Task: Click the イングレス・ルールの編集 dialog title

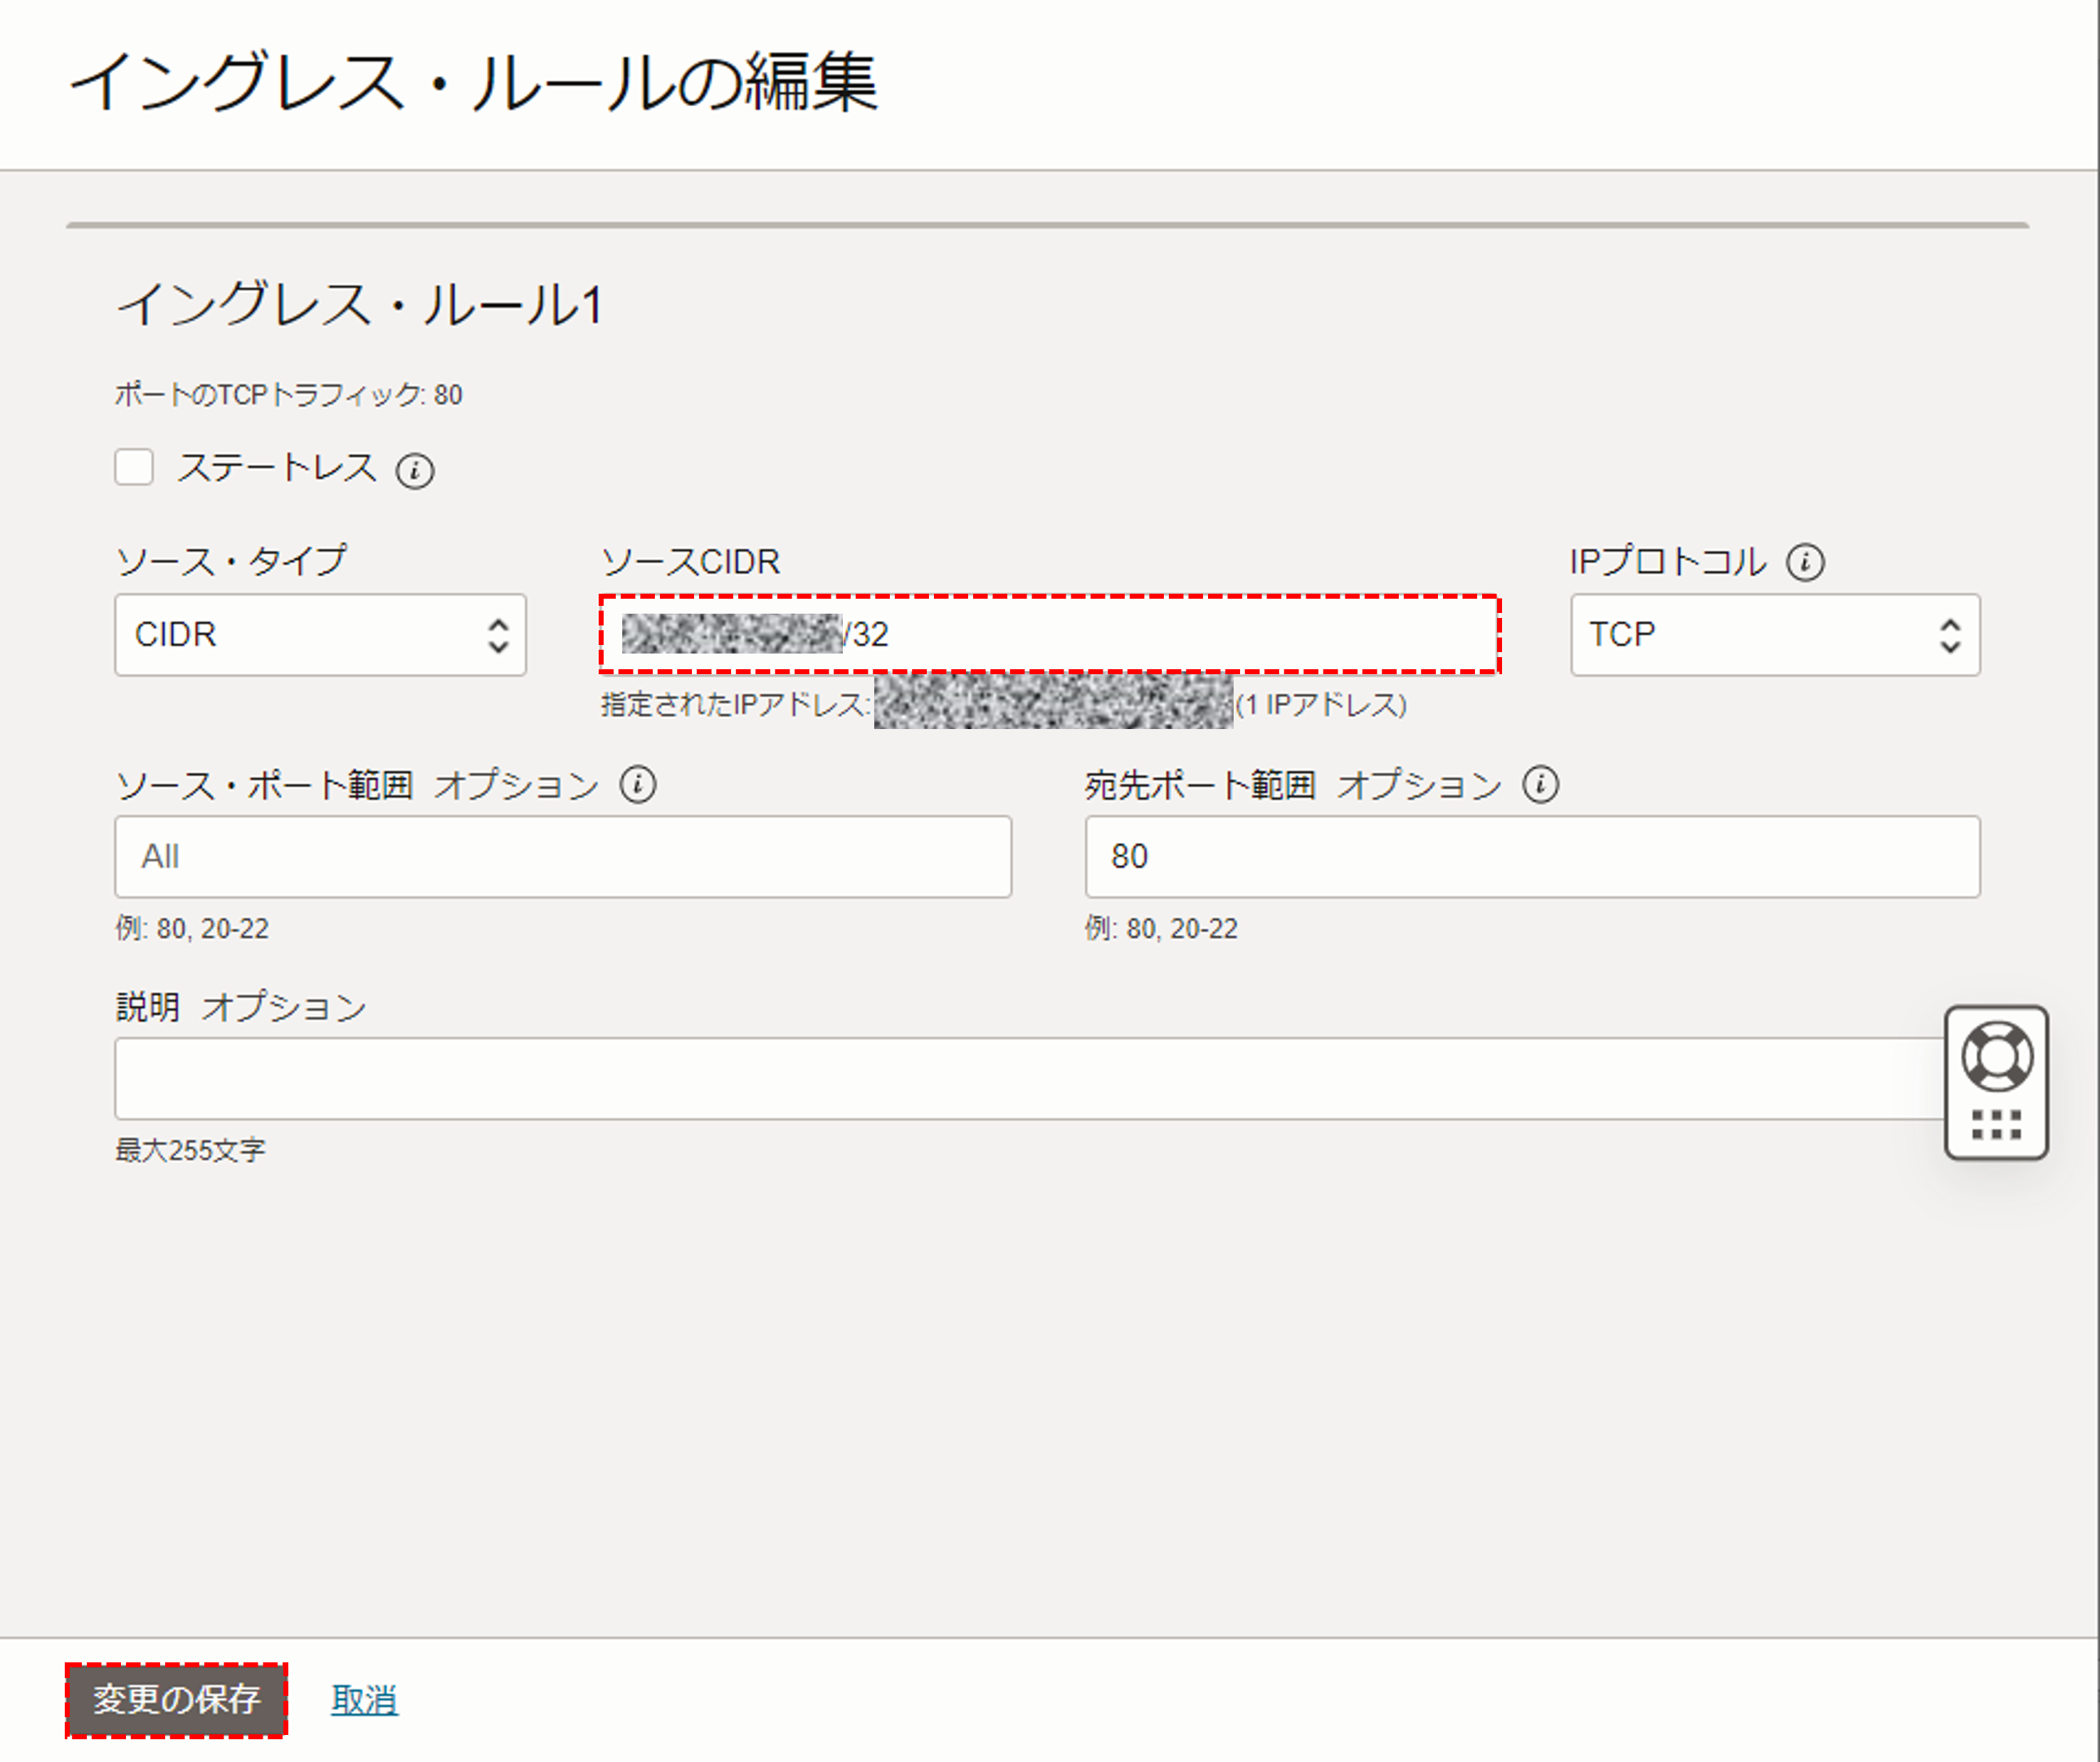Action: [x=474, y=82]
